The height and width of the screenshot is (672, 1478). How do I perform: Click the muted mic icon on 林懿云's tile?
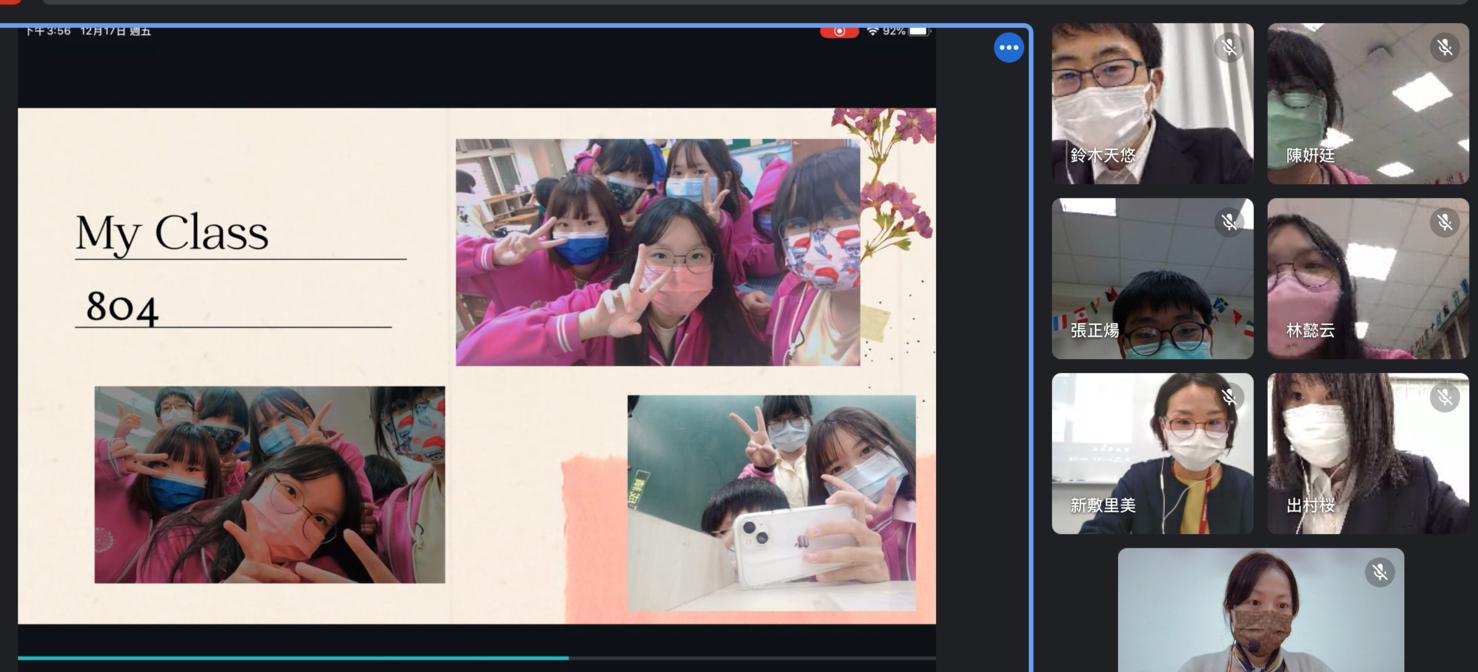point(1445,222)
